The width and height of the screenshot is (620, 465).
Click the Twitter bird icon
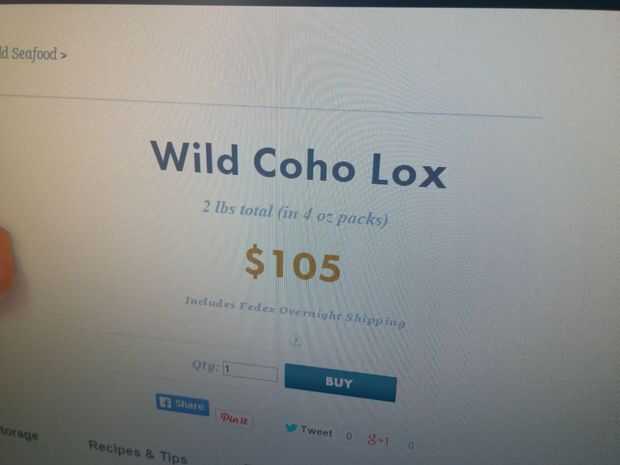click(x=291, y=428)
